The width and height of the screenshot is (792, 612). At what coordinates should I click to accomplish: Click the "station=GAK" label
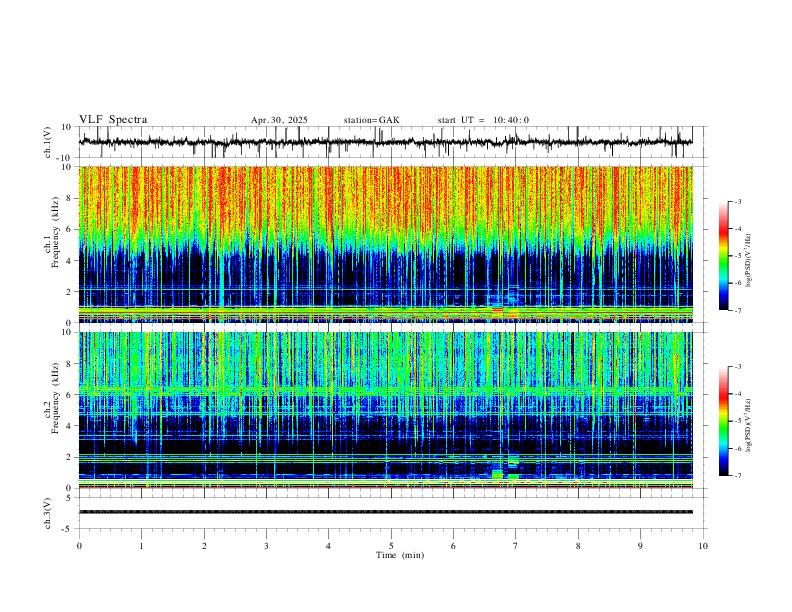coord(371,120)
